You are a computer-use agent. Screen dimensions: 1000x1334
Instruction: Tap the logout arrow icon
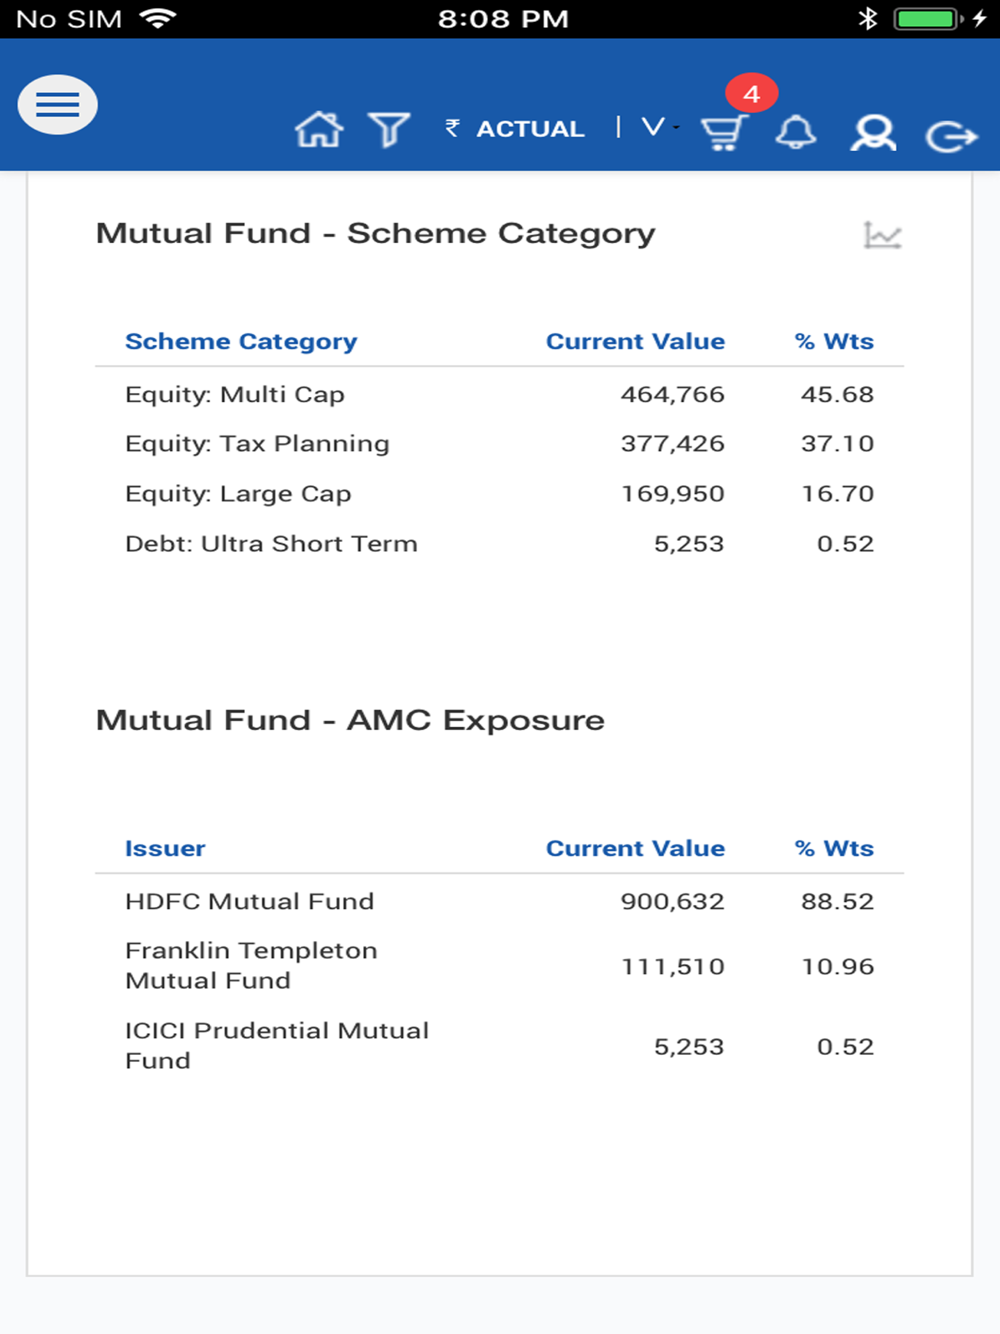950,135
